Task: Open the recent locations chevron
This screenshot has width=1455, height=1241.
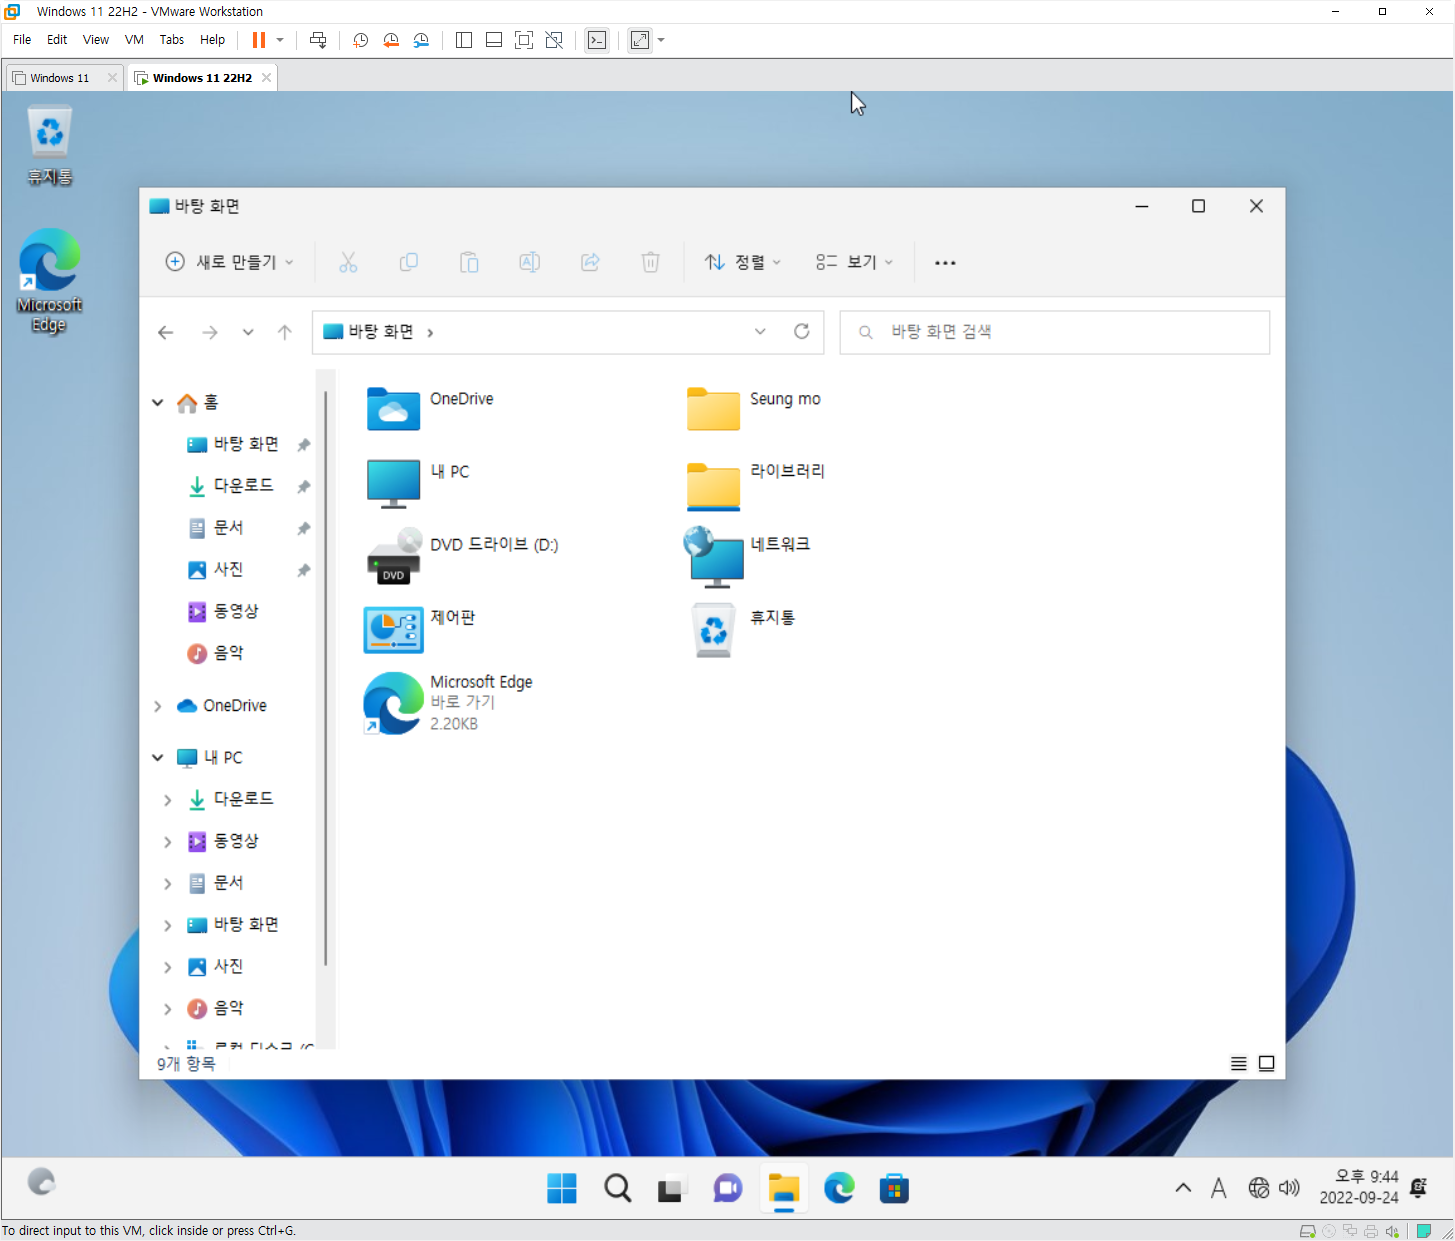Action: [248, 332]
